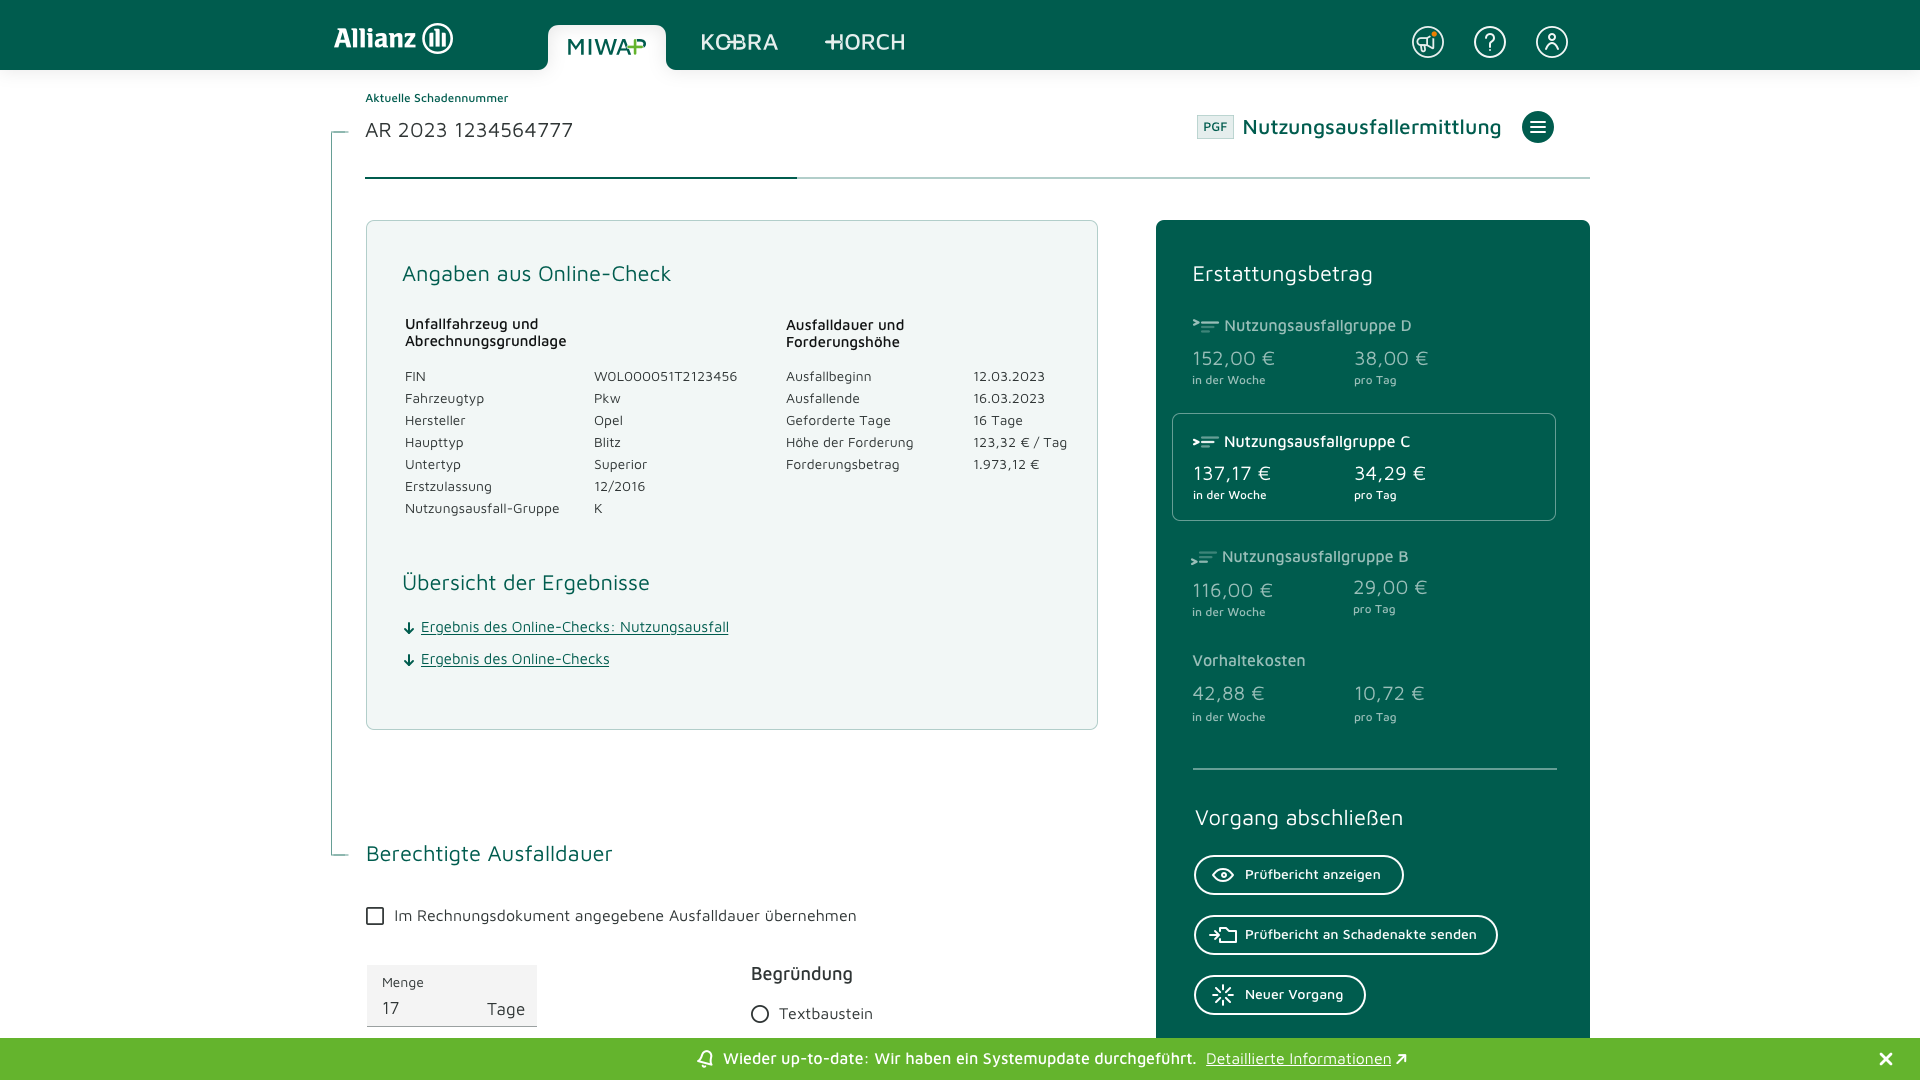Select Nutzungsausfallgruppe C option card

tap(1363, 467)
